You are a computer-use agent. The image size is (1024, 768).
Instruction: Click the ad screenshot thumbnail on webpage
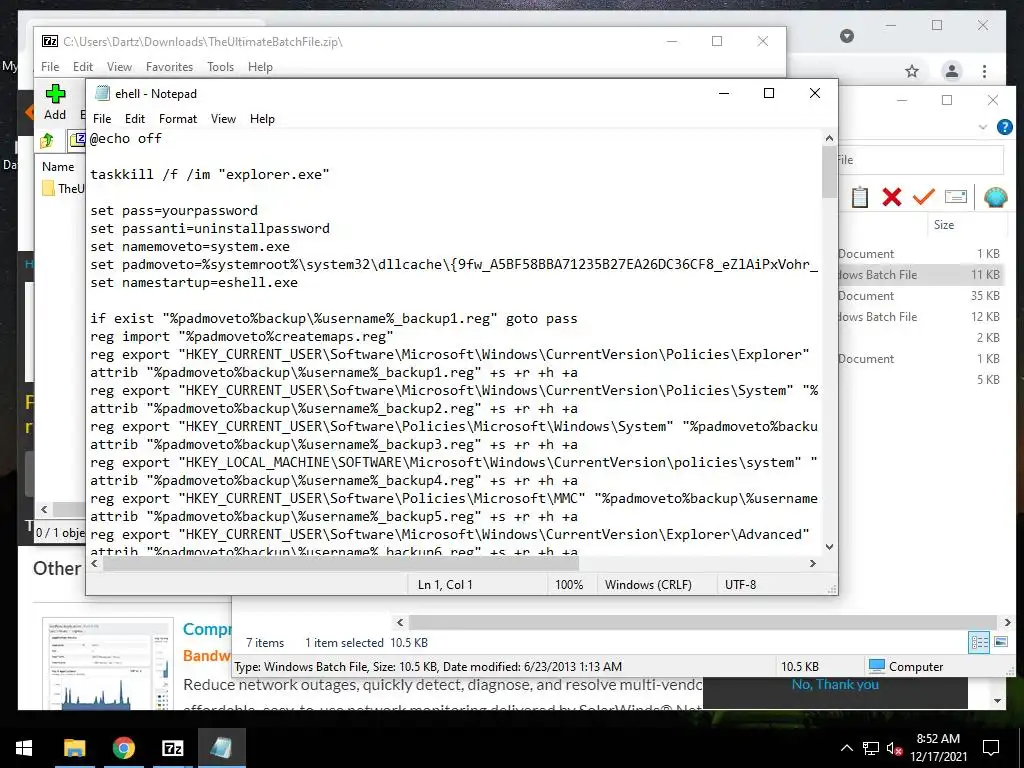point(108,664)
